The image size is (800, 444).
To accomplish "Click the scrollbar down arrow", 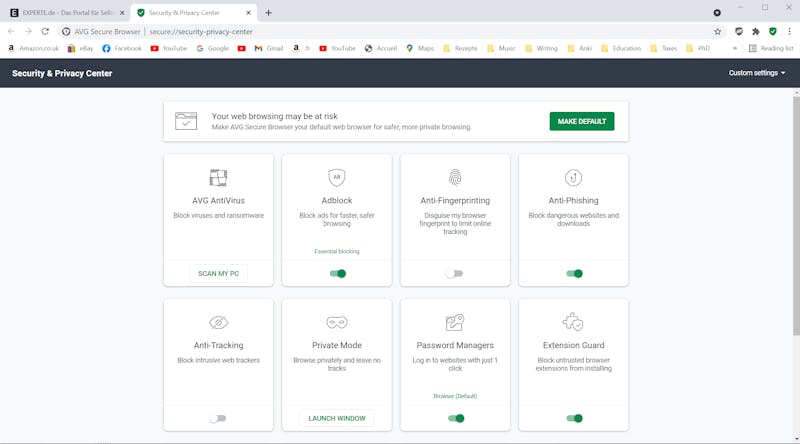I will click(x=796, y=439).
